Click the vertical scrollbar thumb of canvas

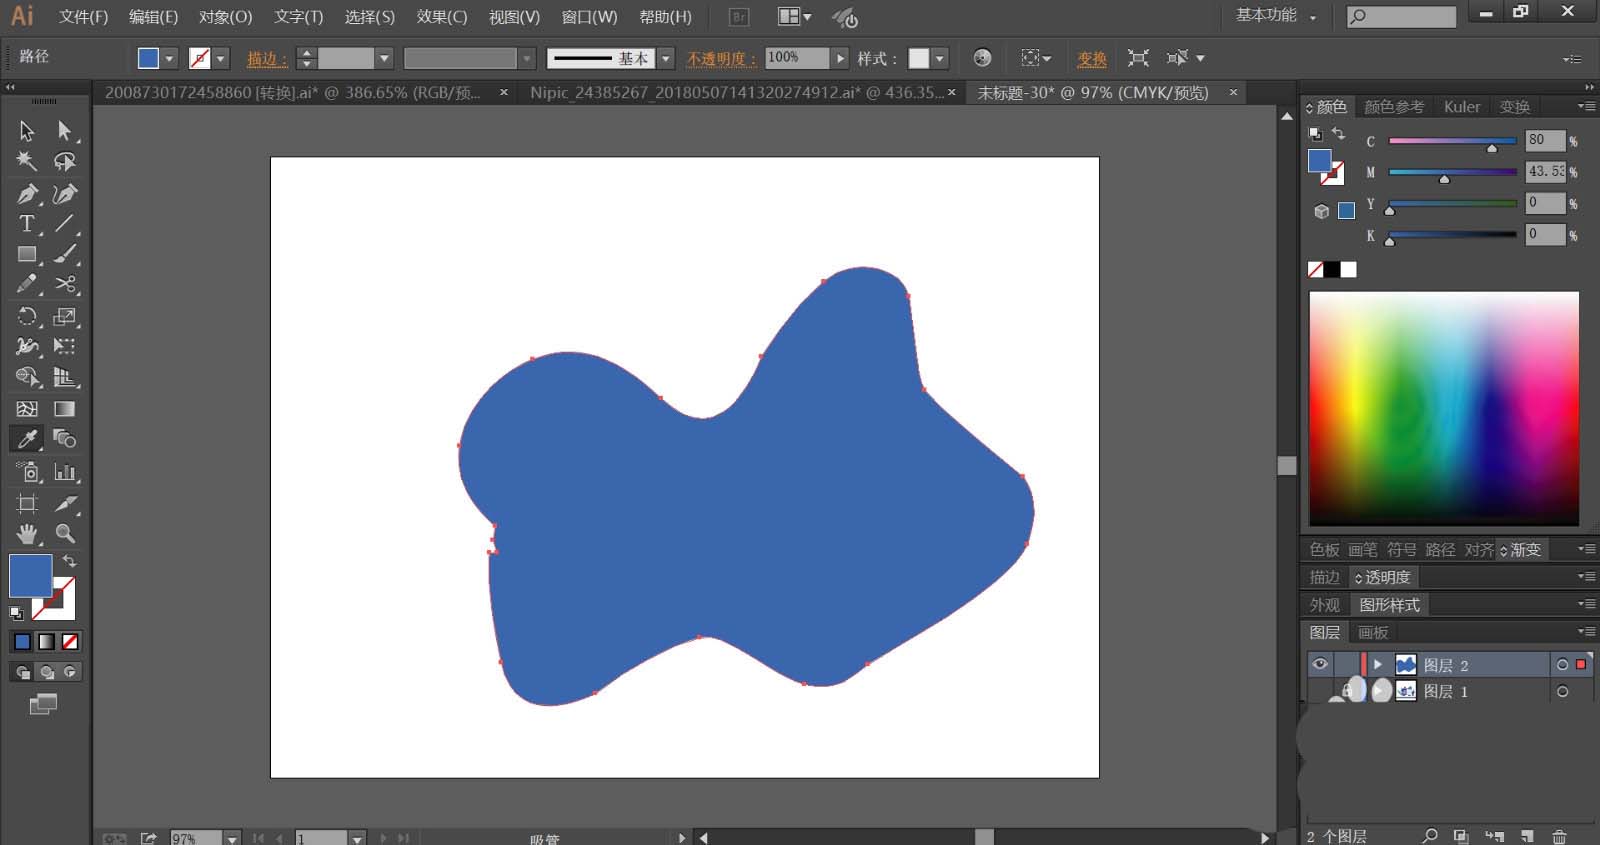pos(1287,465)
